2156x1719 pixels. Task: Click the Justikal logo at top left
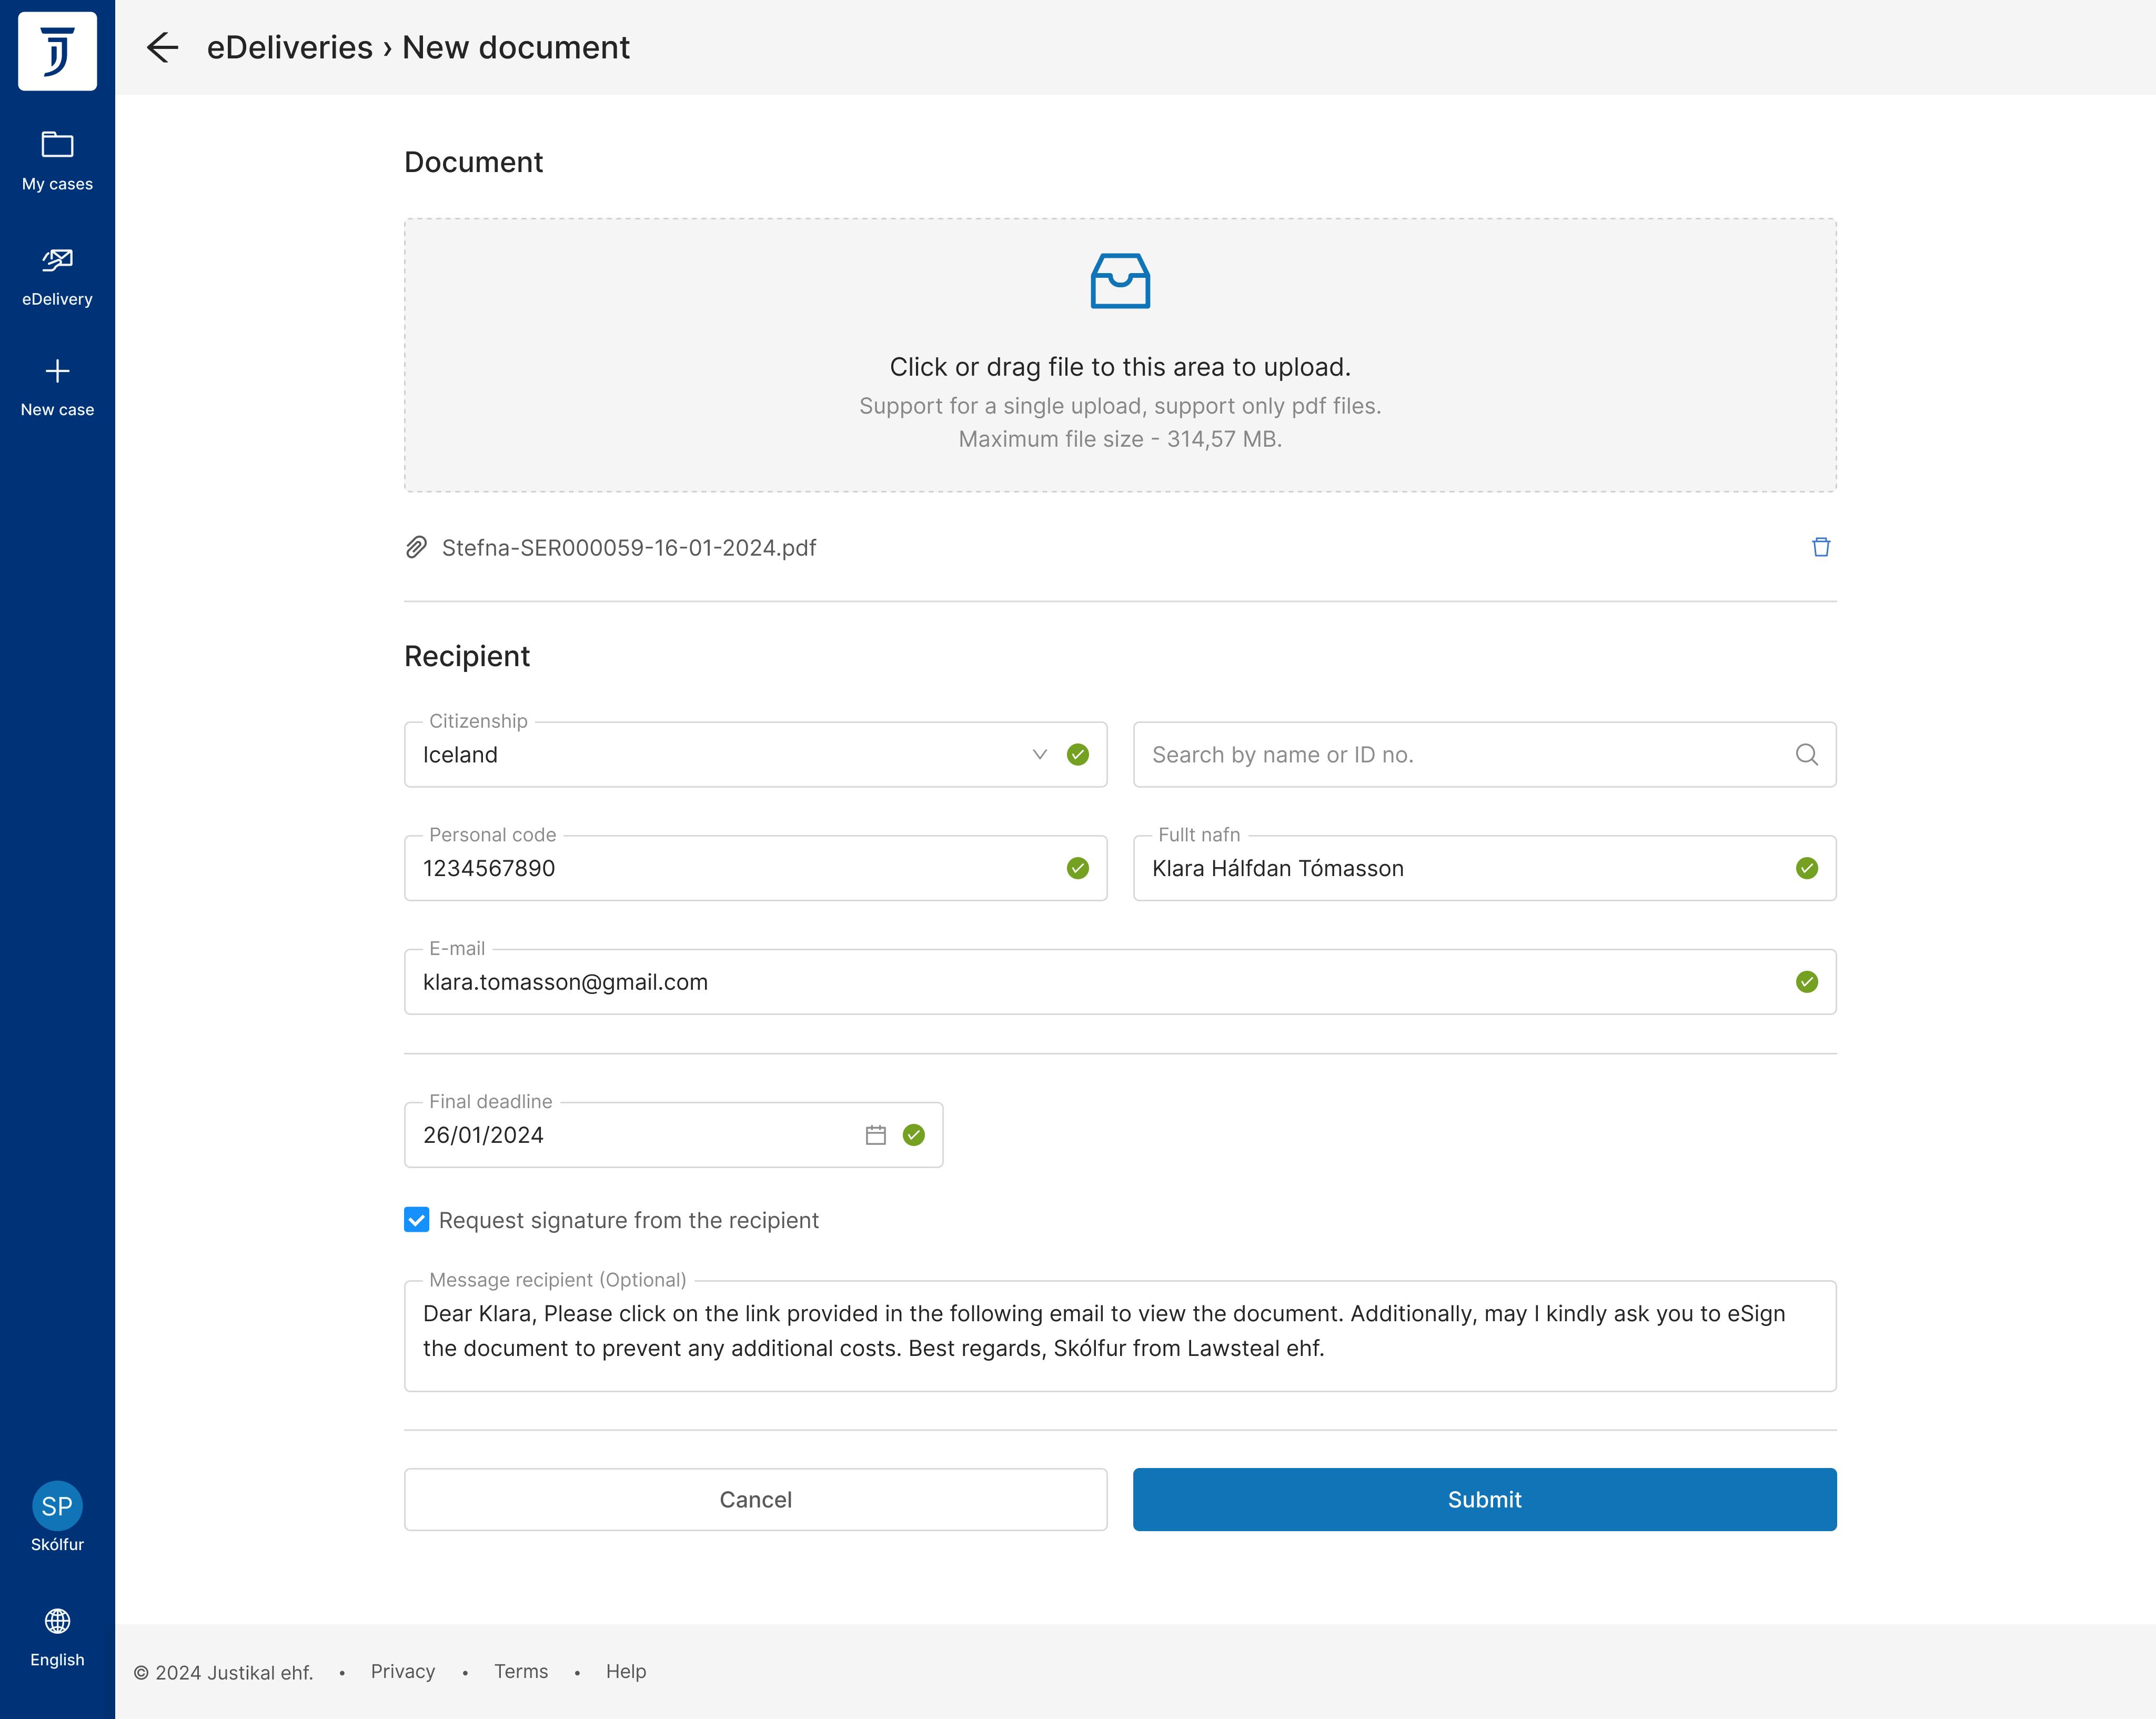57,50
